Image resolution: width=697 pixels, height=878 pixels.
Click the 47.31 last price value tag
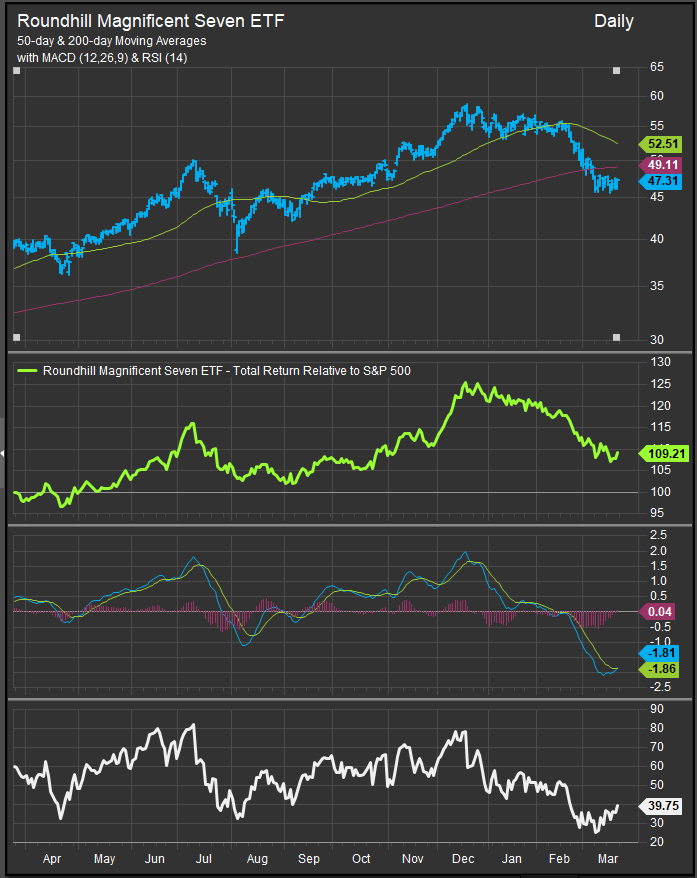661,181
